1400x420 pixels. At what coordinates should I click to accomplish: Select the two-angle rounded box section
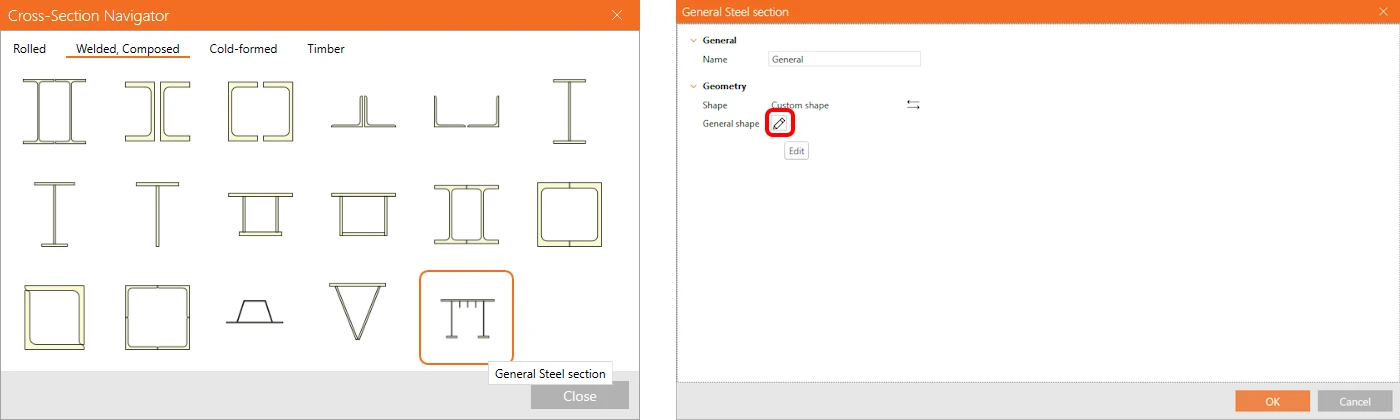(54, 317)
